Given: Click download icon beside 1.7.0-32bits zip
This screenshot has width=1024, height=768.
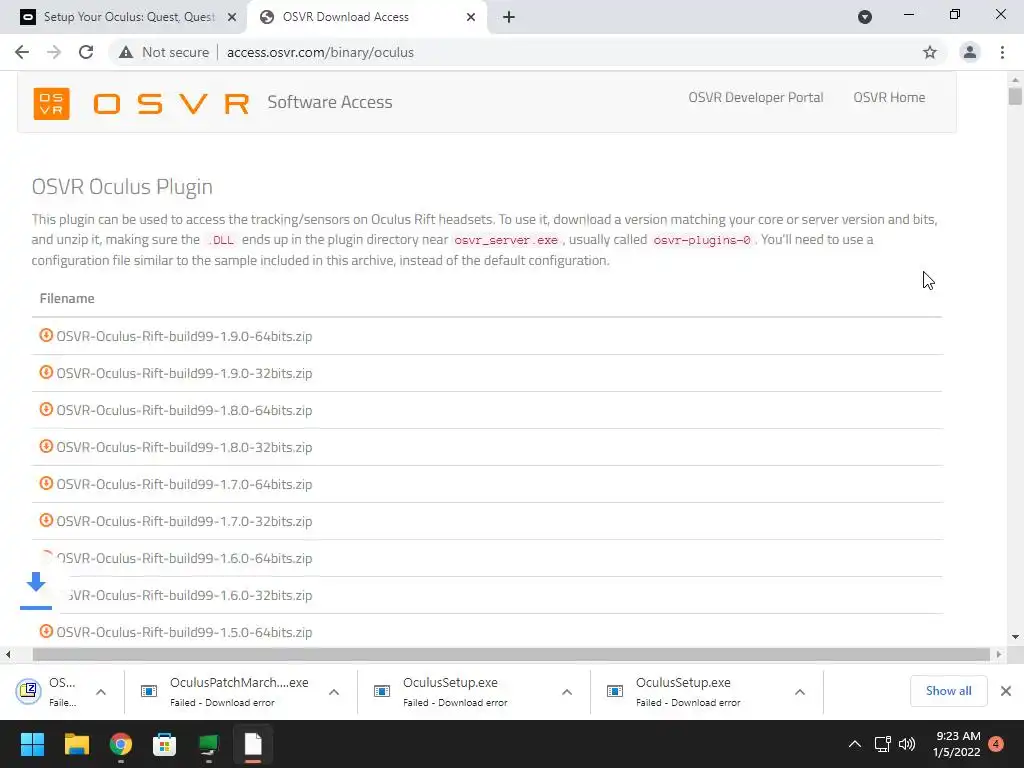Looking at the screenshot, I should pos(46,520).
